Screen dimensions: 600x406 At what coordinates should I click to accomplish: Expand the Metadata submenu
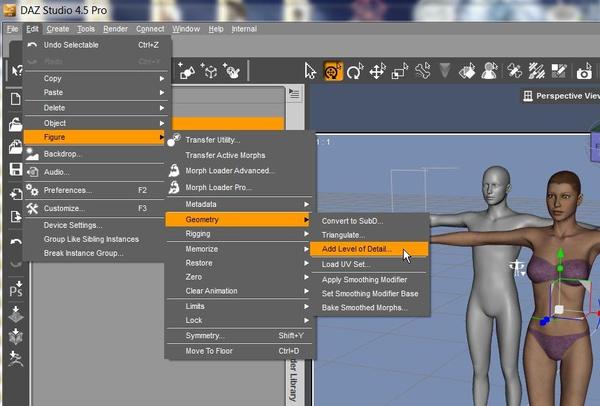tap(238, 204)
